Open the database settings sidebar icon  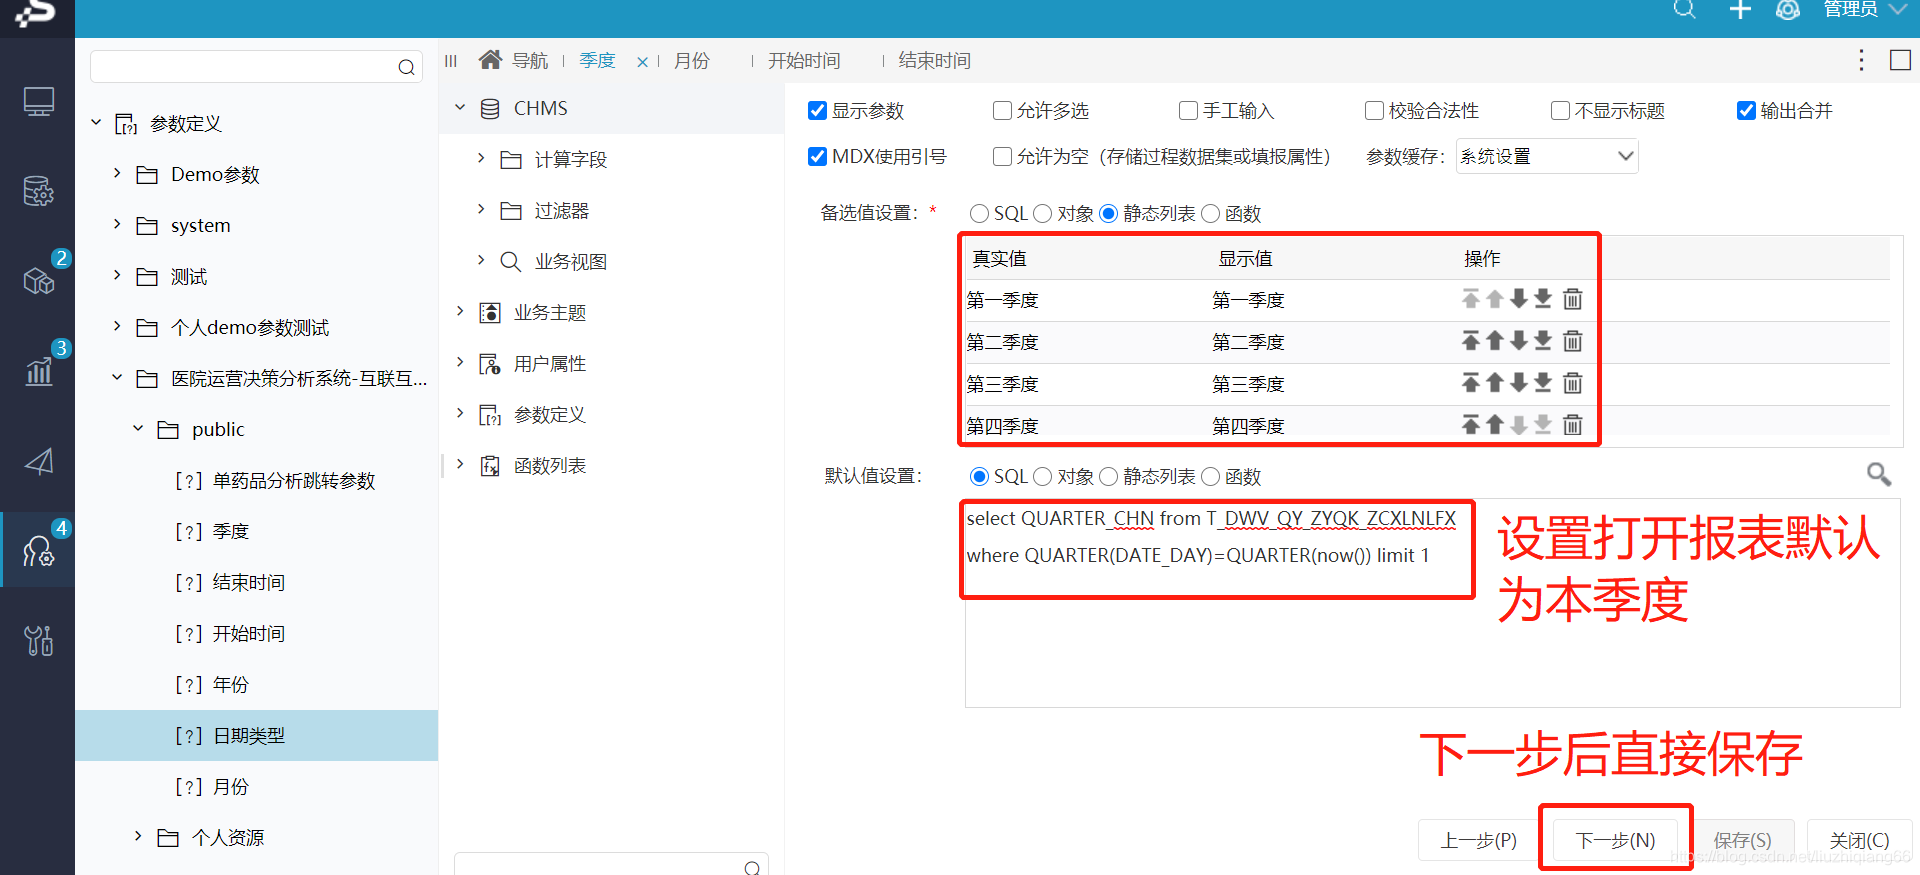(x=38, y=190)
